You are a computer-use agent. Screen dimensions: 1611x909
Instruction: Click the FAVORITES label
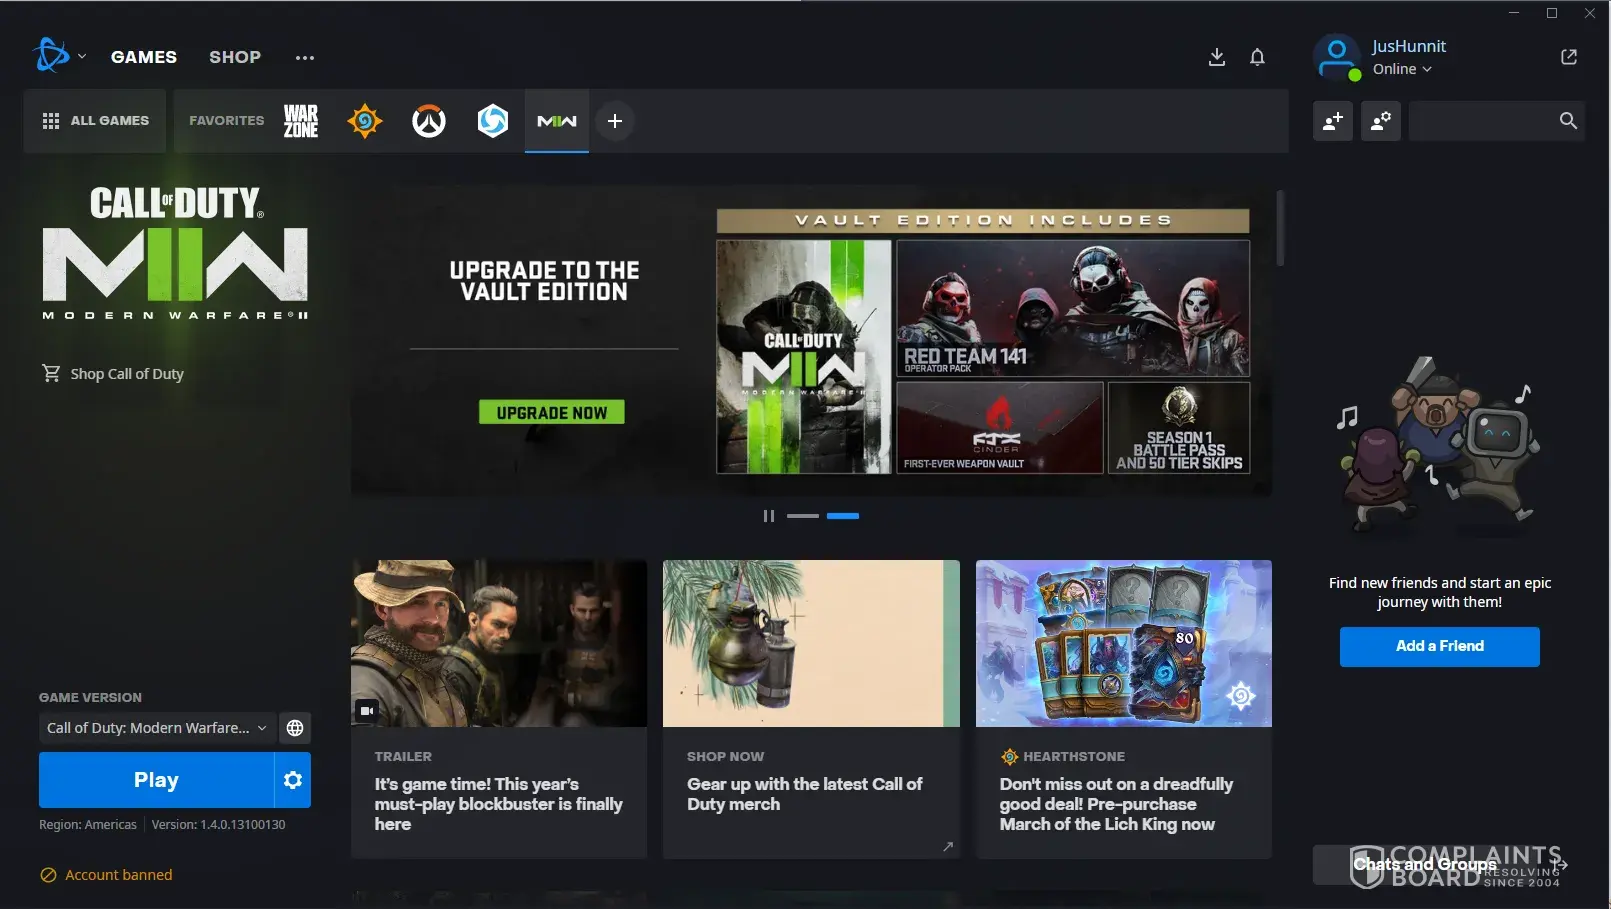(x=227, y=121)
